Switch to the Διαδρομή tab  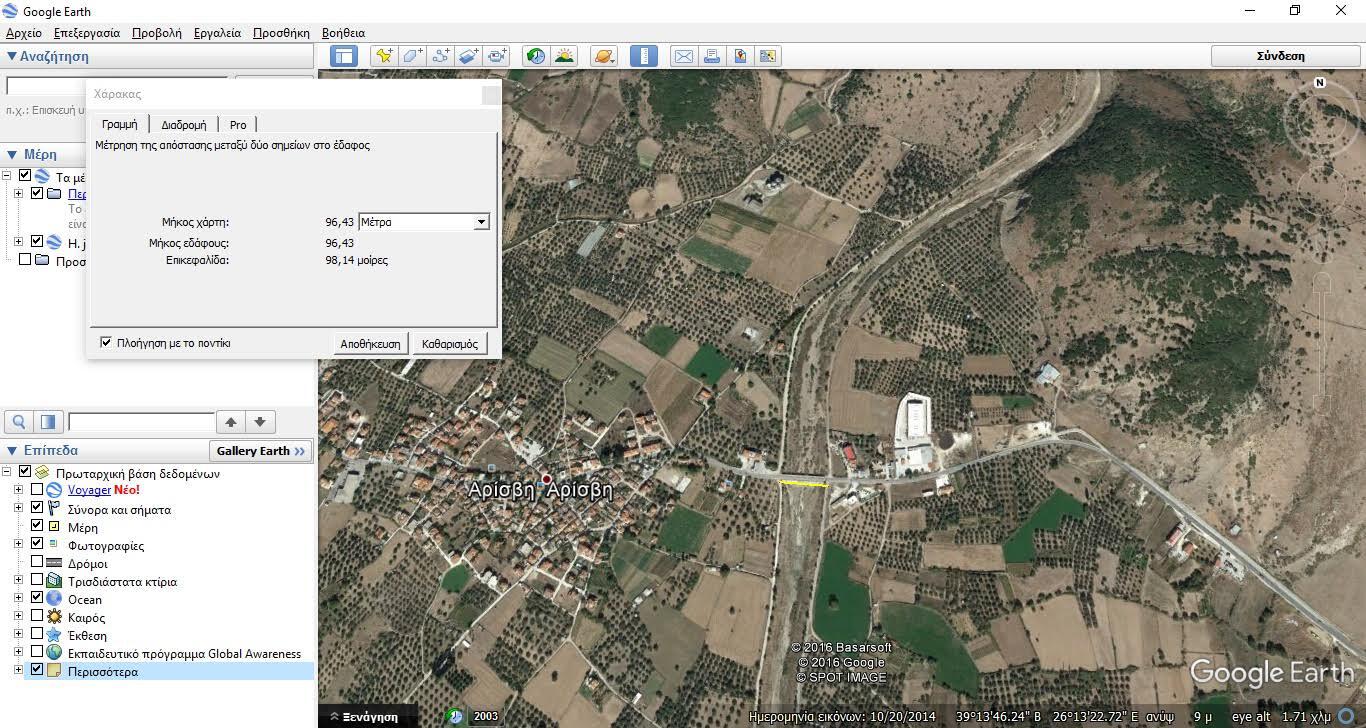coord(184,125)
